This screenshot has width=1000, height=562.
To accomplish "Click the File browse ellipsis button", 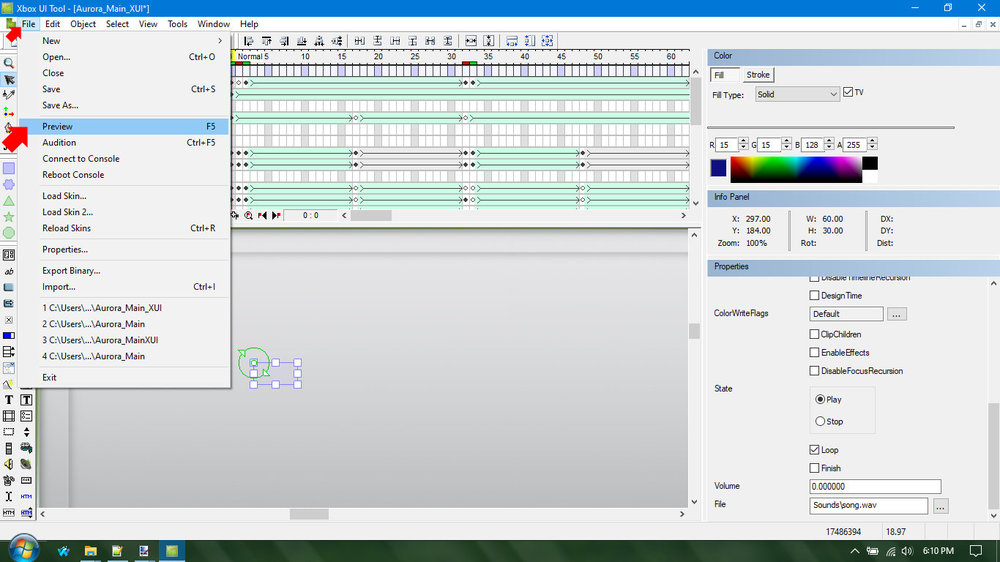I will (940, 506).
